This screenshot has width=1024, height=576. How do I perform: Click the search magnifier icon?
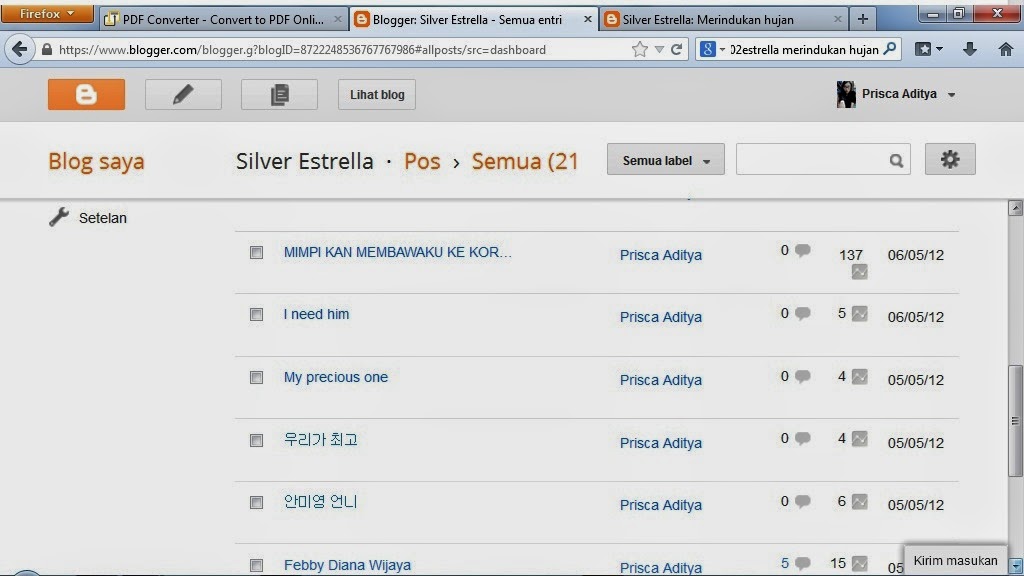(x=896, y=161)
